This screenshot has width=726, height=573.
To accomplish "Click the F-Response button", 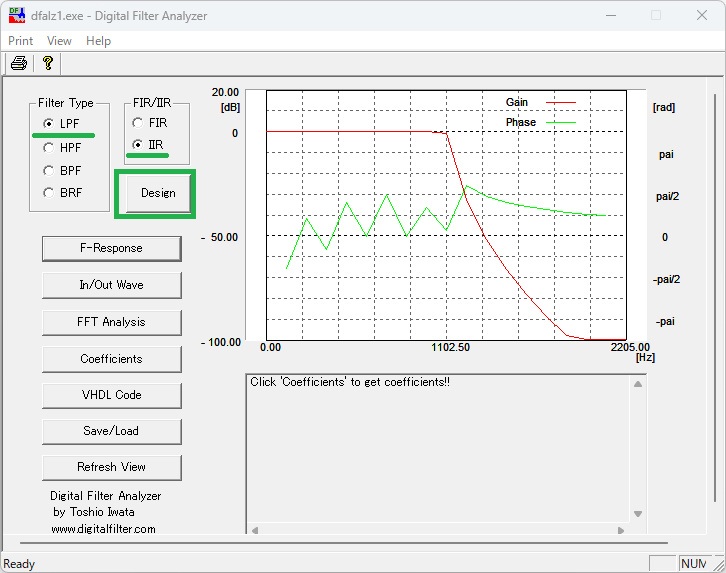I will [111, 248].
